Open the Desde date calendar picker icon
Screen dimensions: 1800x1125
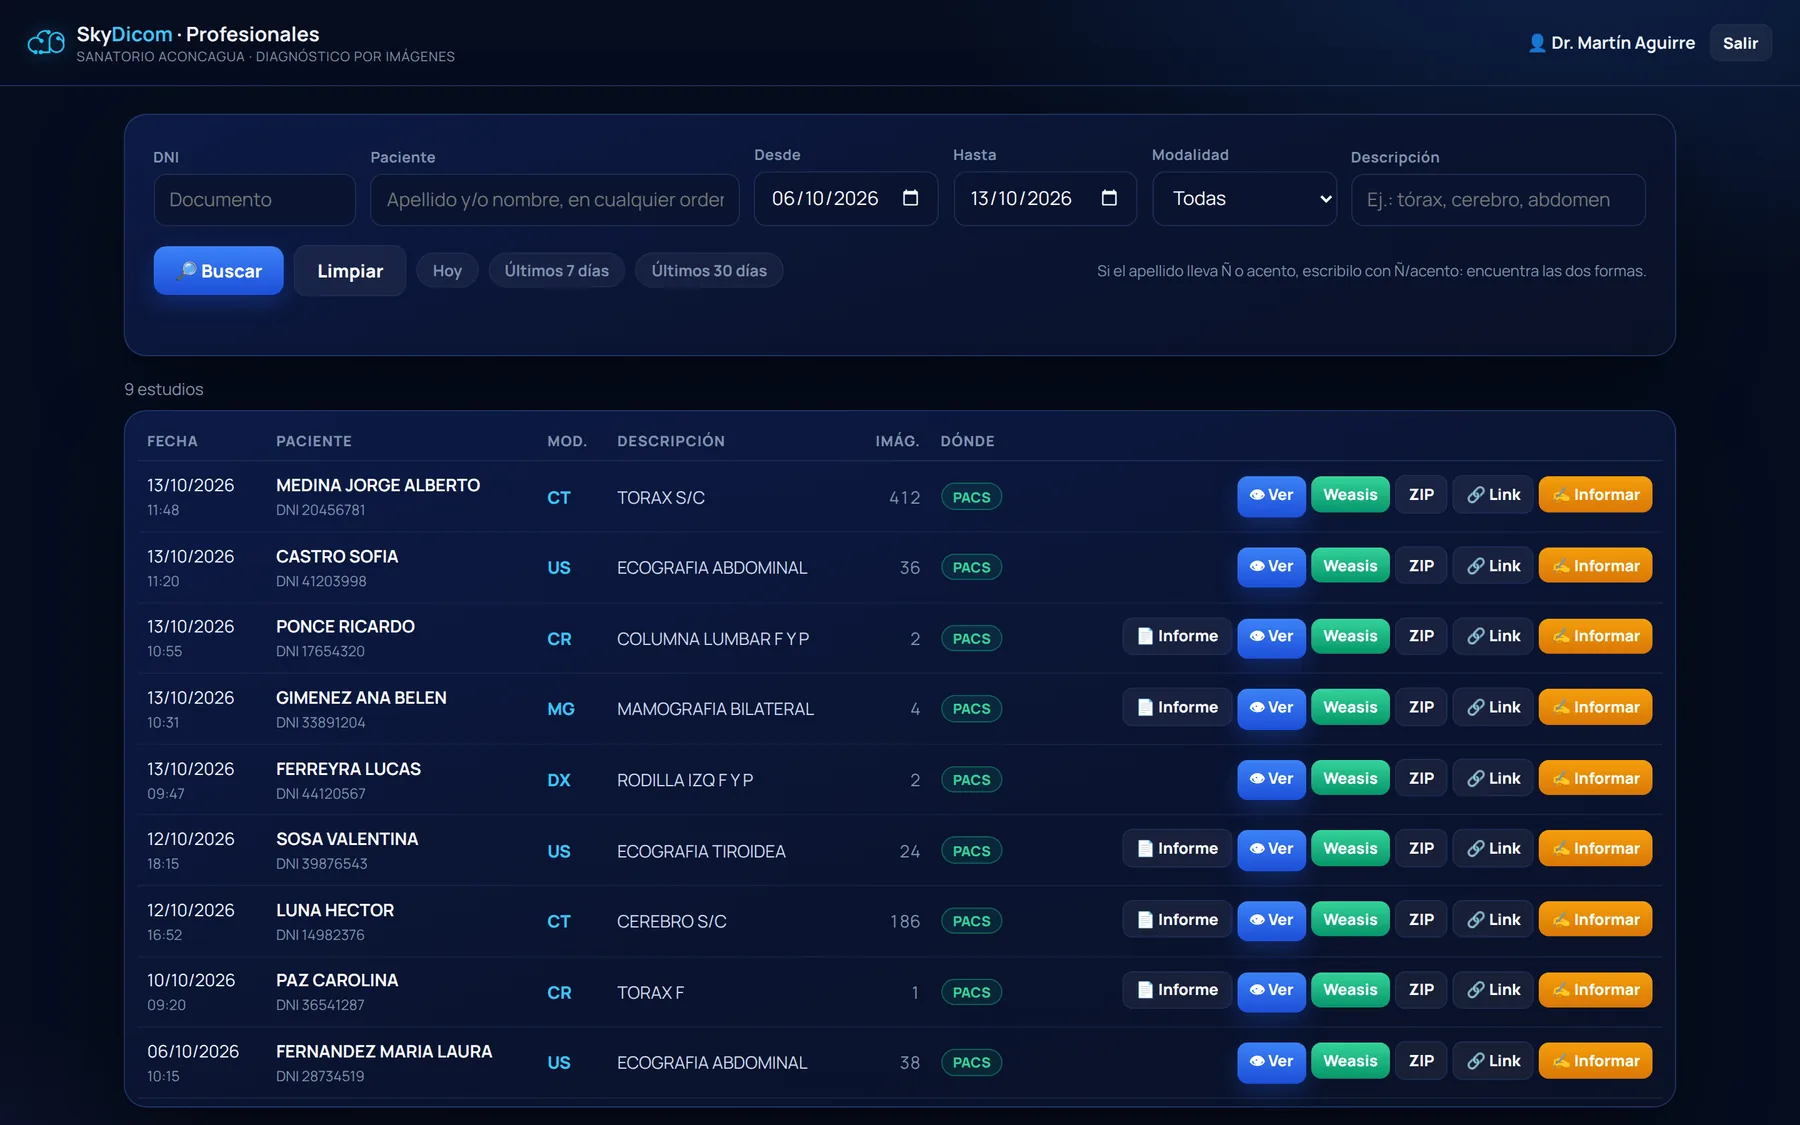[x=910, y=198]
